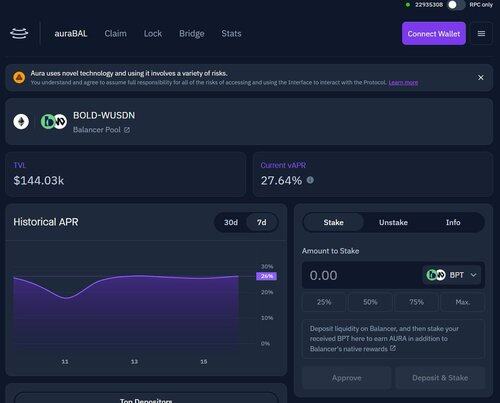Click Connect Wallet button
Screen dimensions: 500x403
pos(434,33)
